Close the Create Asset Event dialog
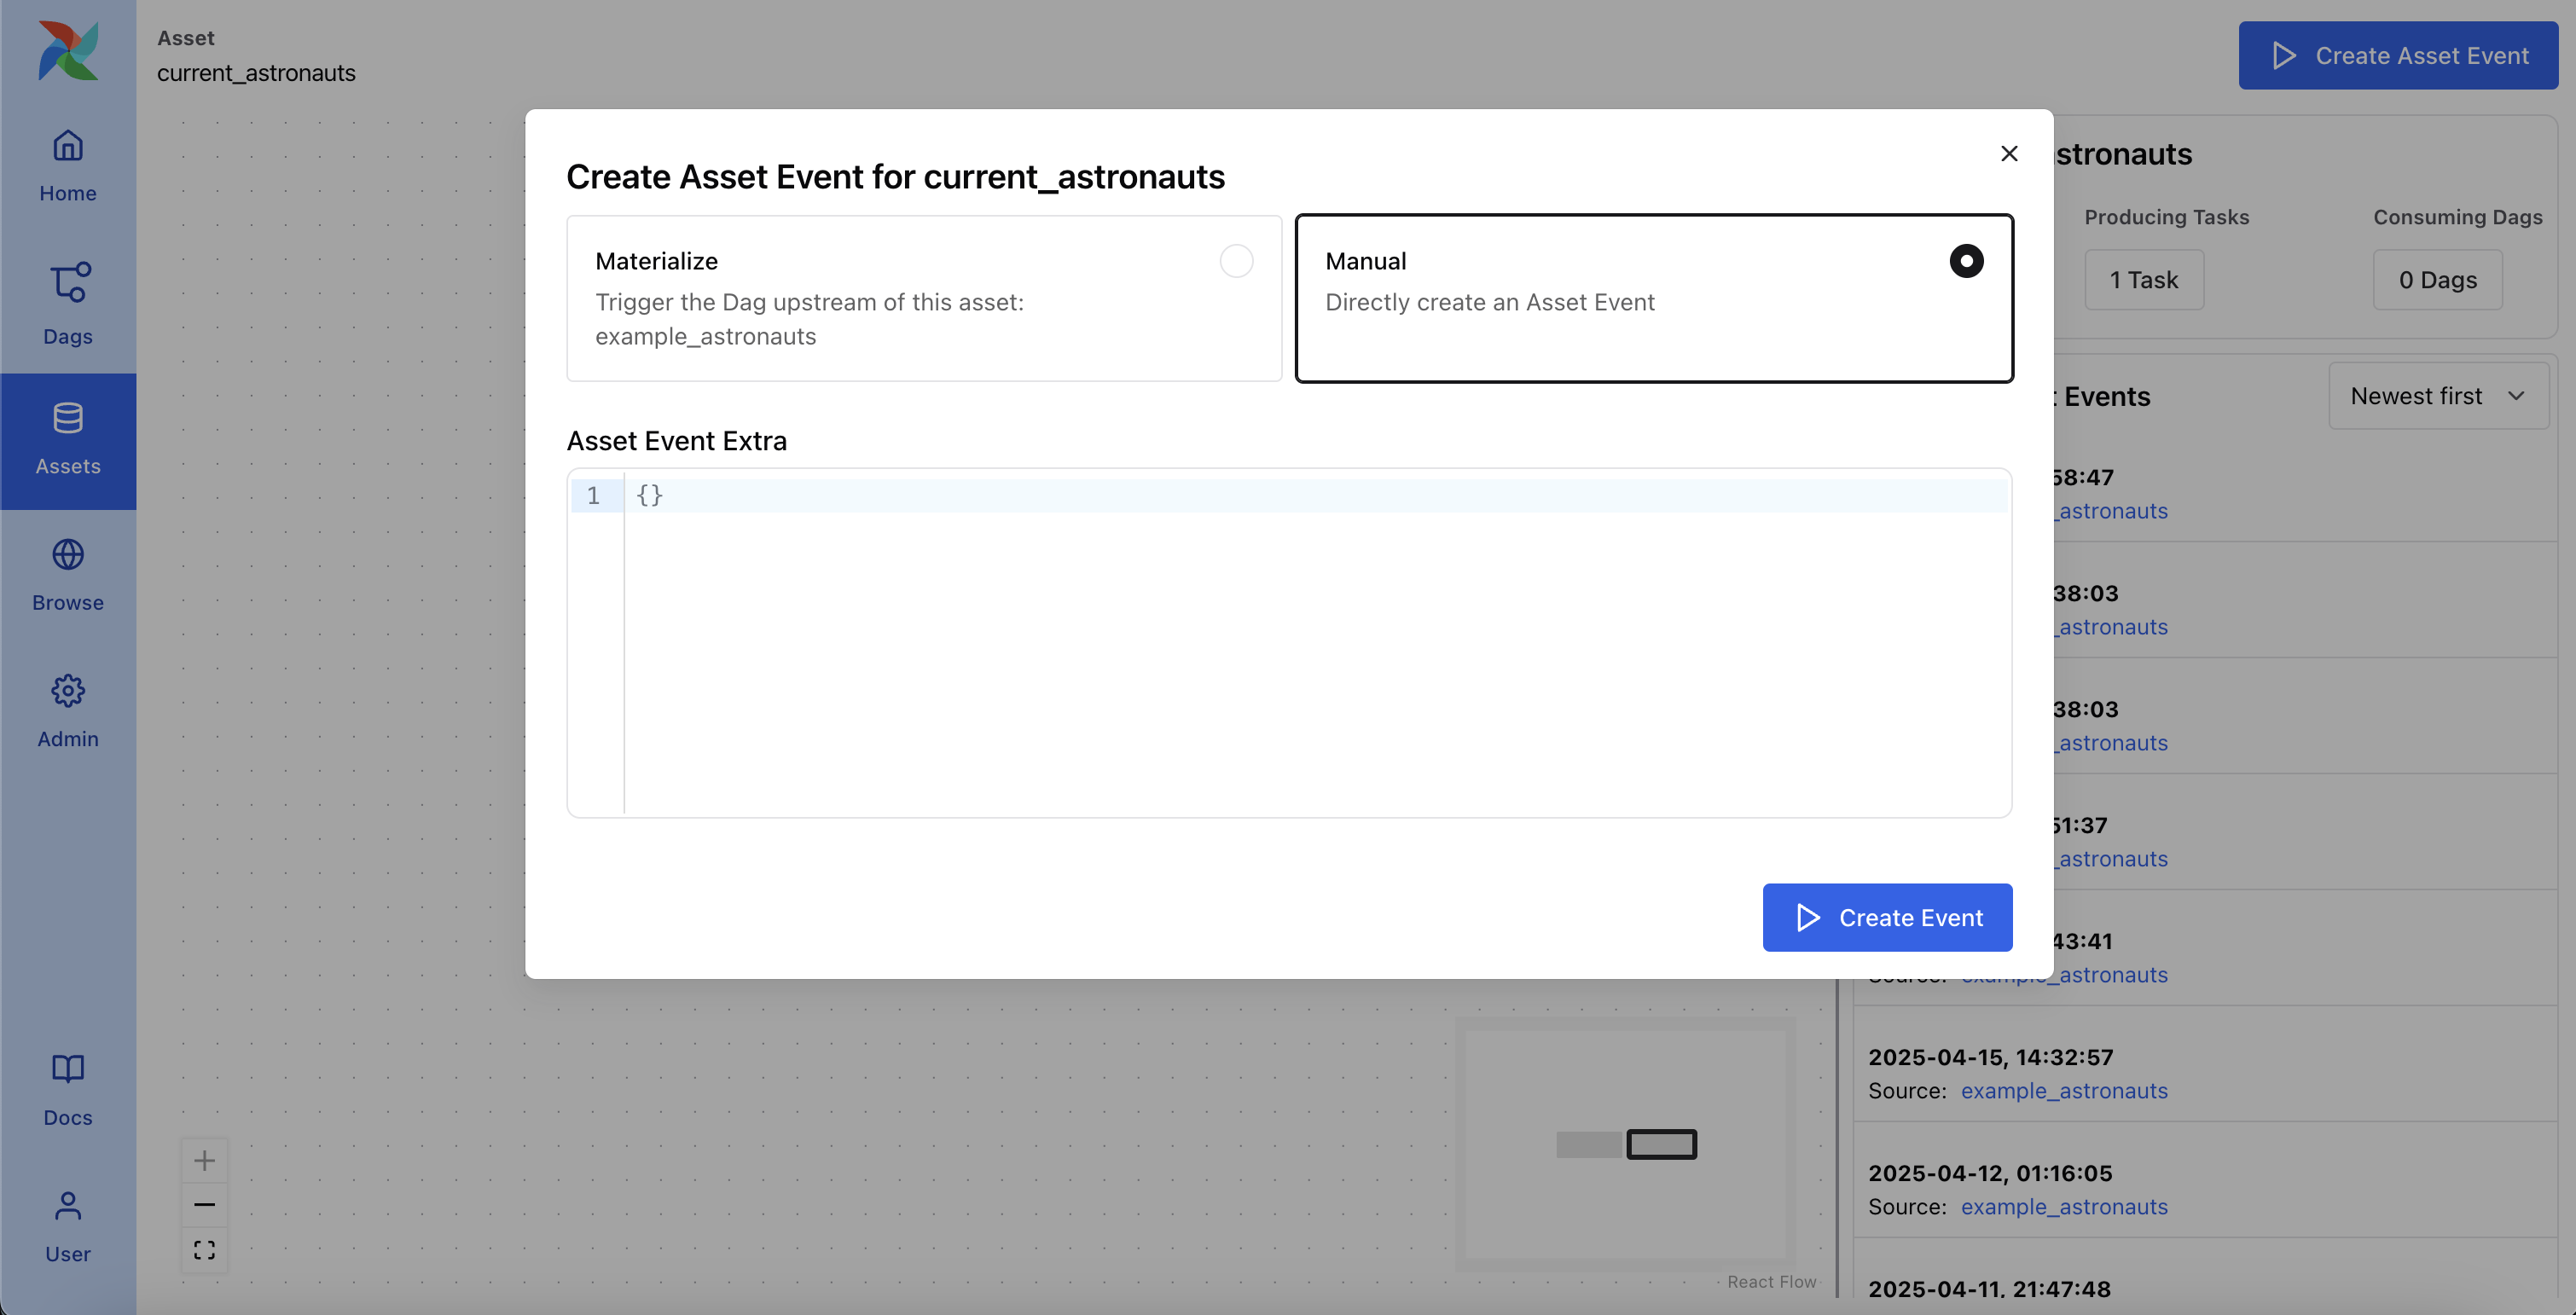Viewport: 2576px width, 1315px height. [2009, 153]
